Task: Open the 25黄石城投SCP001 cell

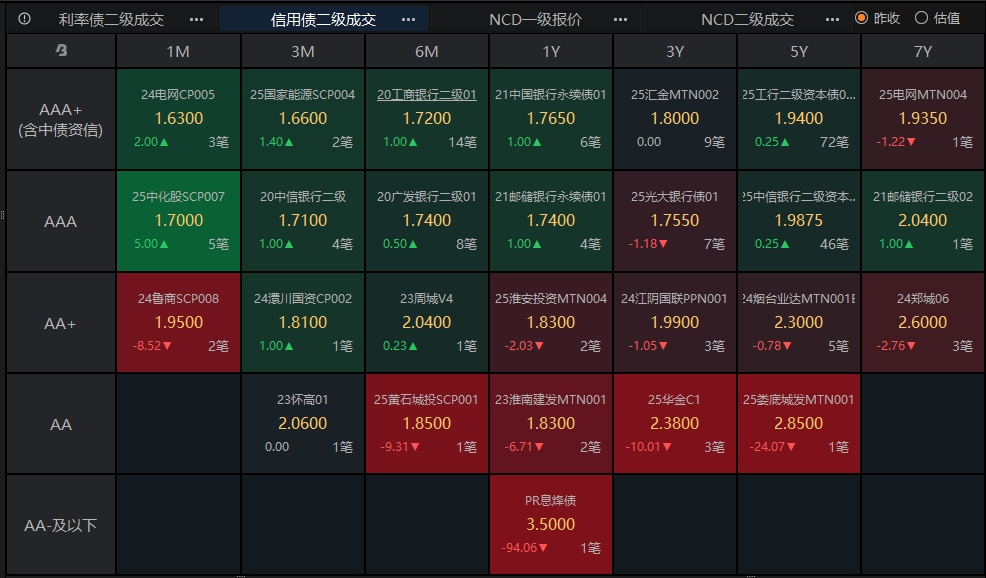Action: [x=426, y=424]
